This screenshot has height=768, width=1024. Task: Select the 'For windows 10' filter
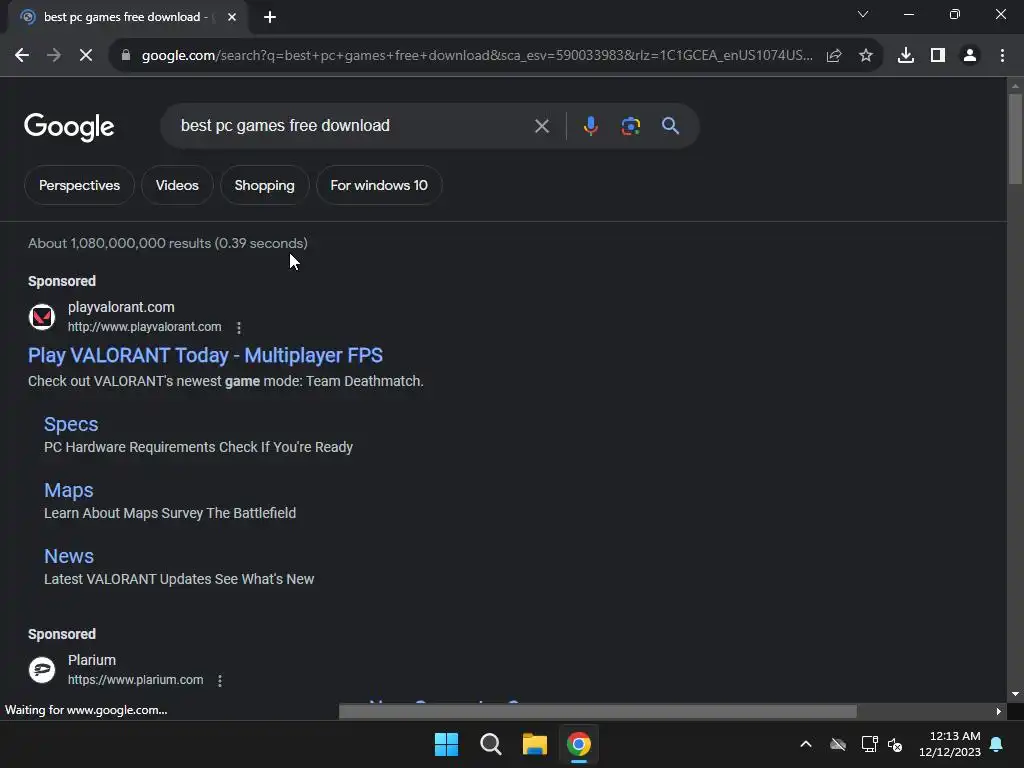(x=379, y=185)
